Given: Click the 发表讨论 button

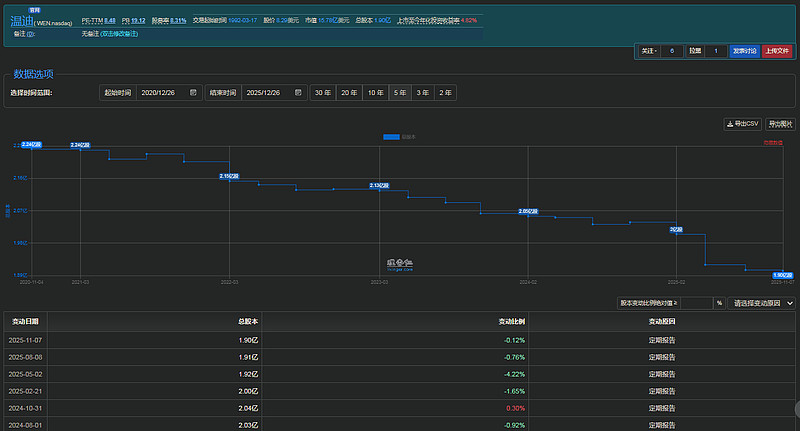Looking at the screenshot, I should (x=743, y=50).
